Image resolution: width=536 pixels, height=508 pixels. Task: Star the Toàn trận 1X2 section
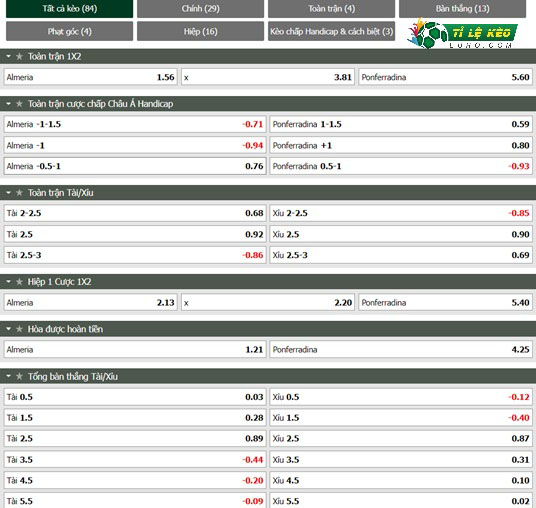point(19,56)
